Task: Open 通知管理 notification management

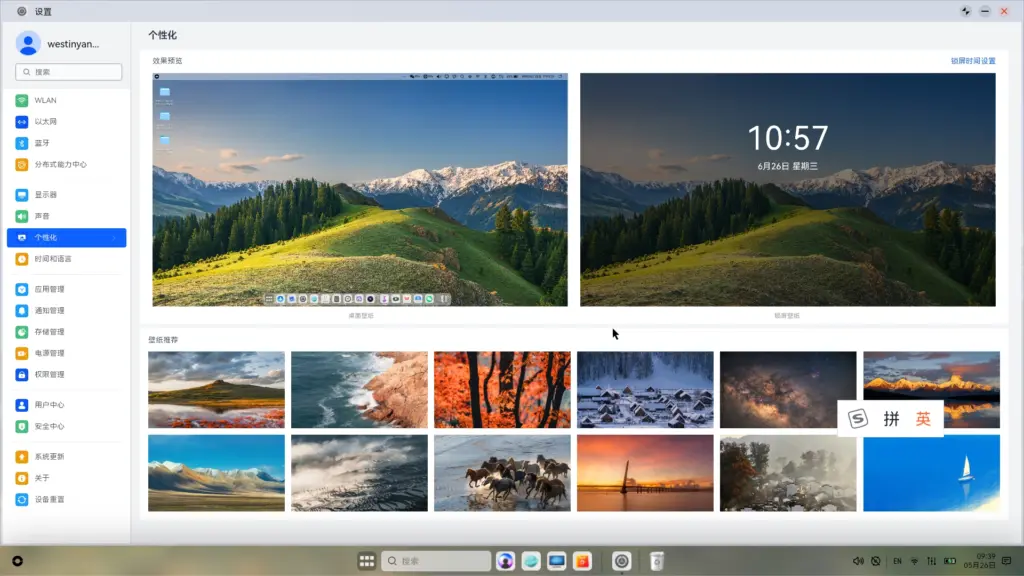Action: (49, 311)
